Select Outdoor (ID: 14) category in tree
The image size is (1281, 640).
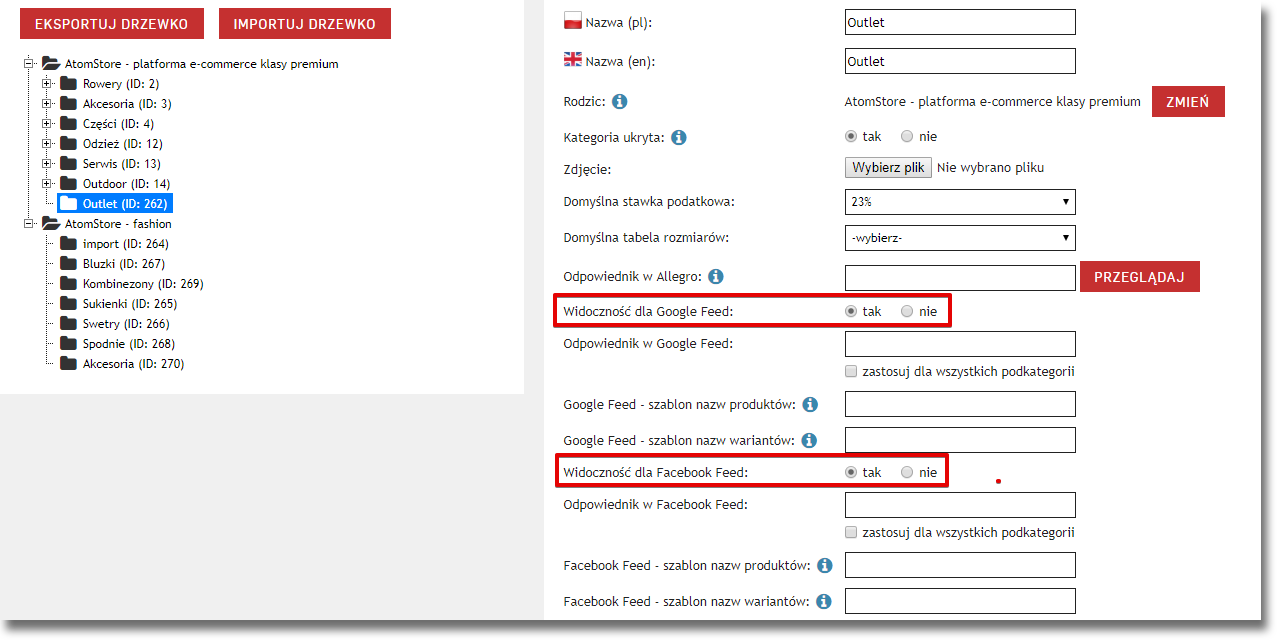(x=126, y=184)
